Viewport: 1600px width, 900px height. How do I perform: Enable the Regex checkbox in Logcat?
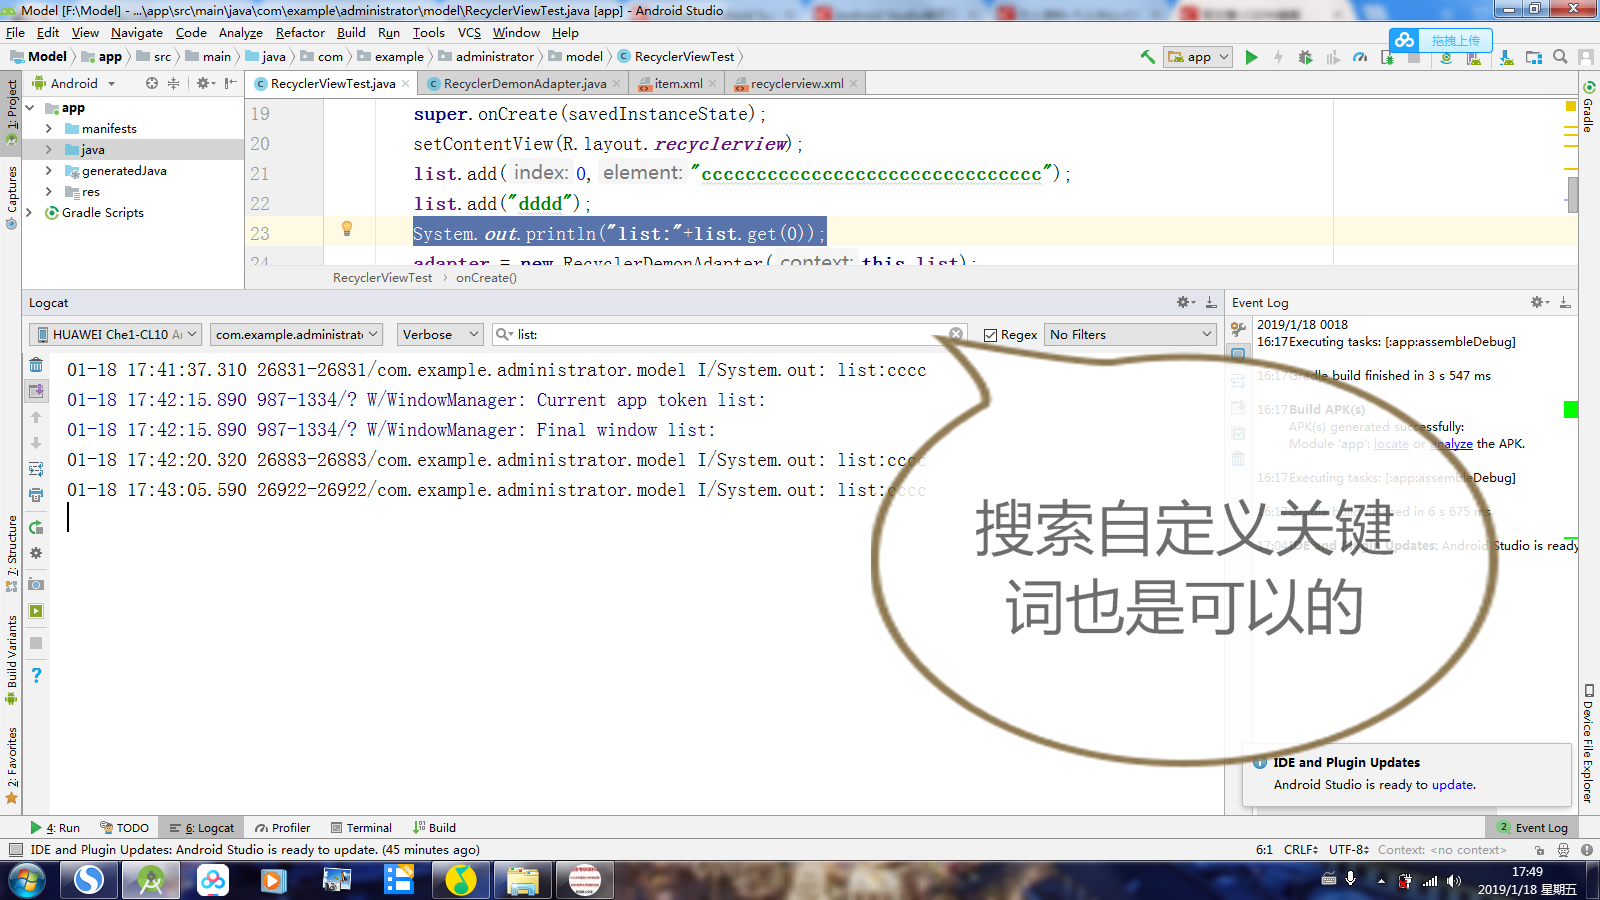[990, 334]
